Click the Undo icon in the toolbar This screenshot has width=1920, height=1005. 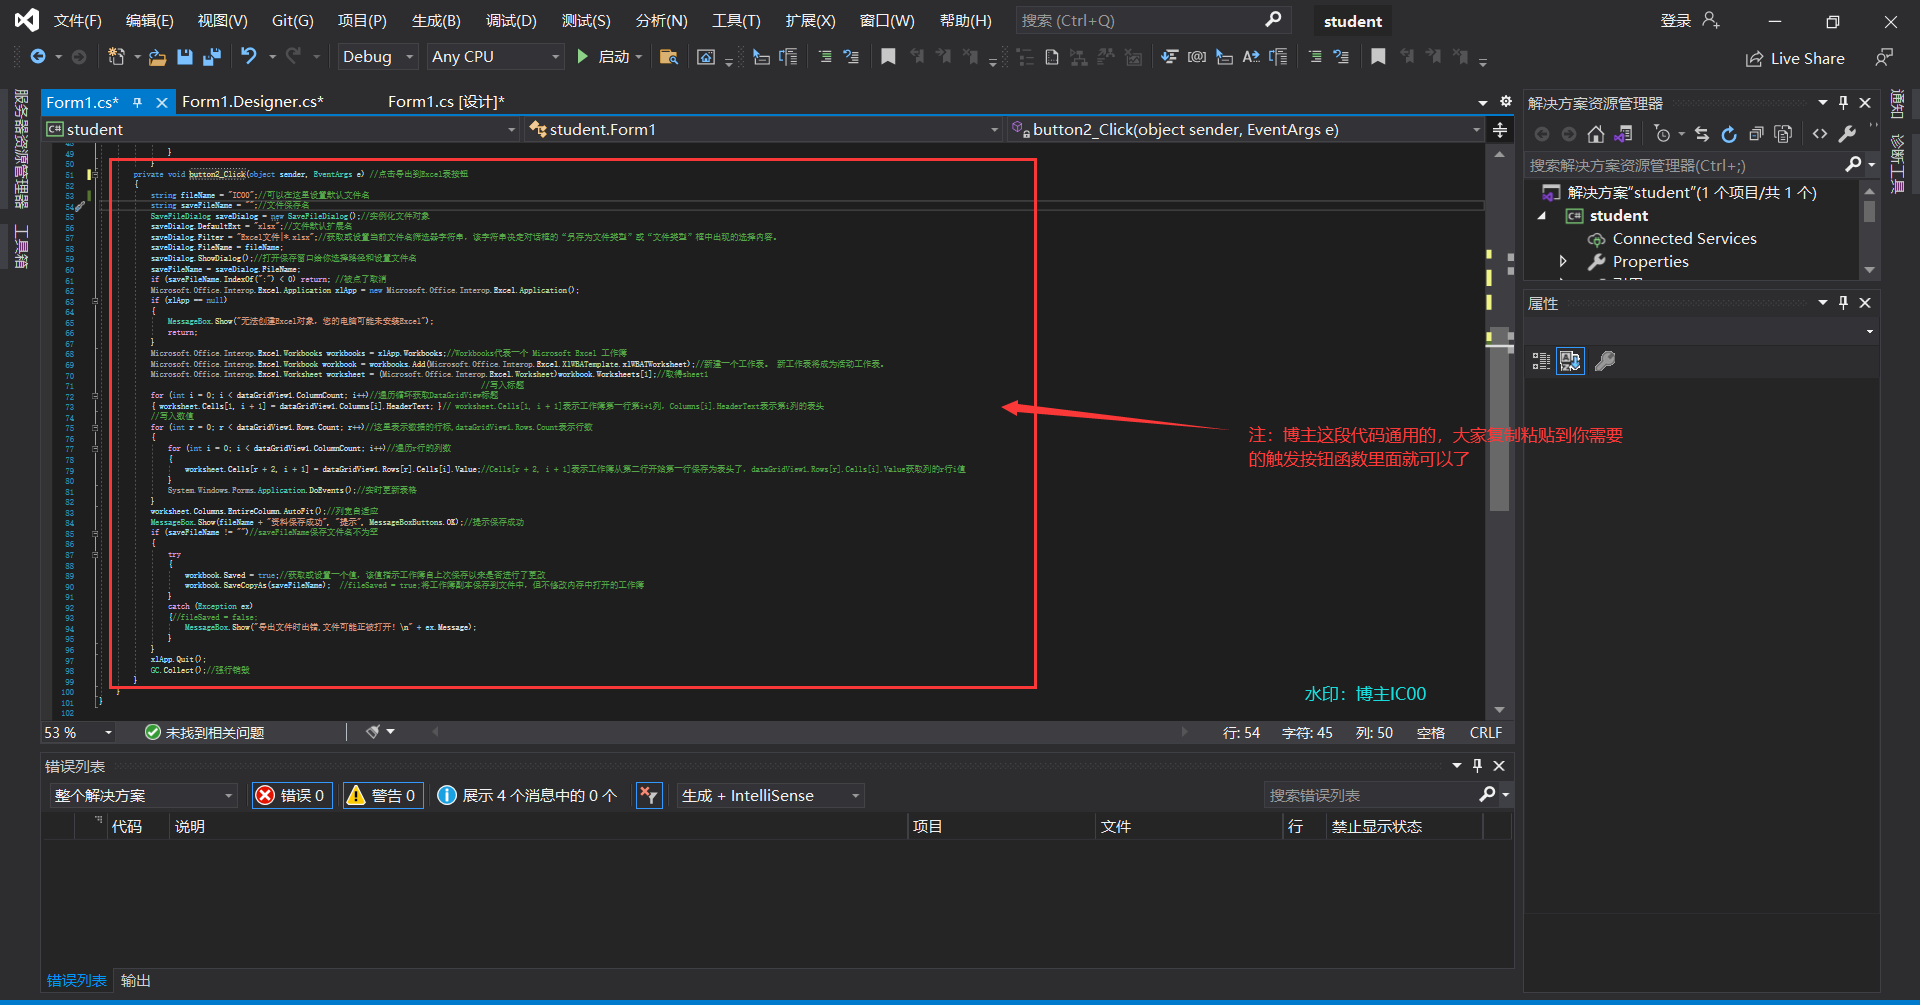point(249,57)
